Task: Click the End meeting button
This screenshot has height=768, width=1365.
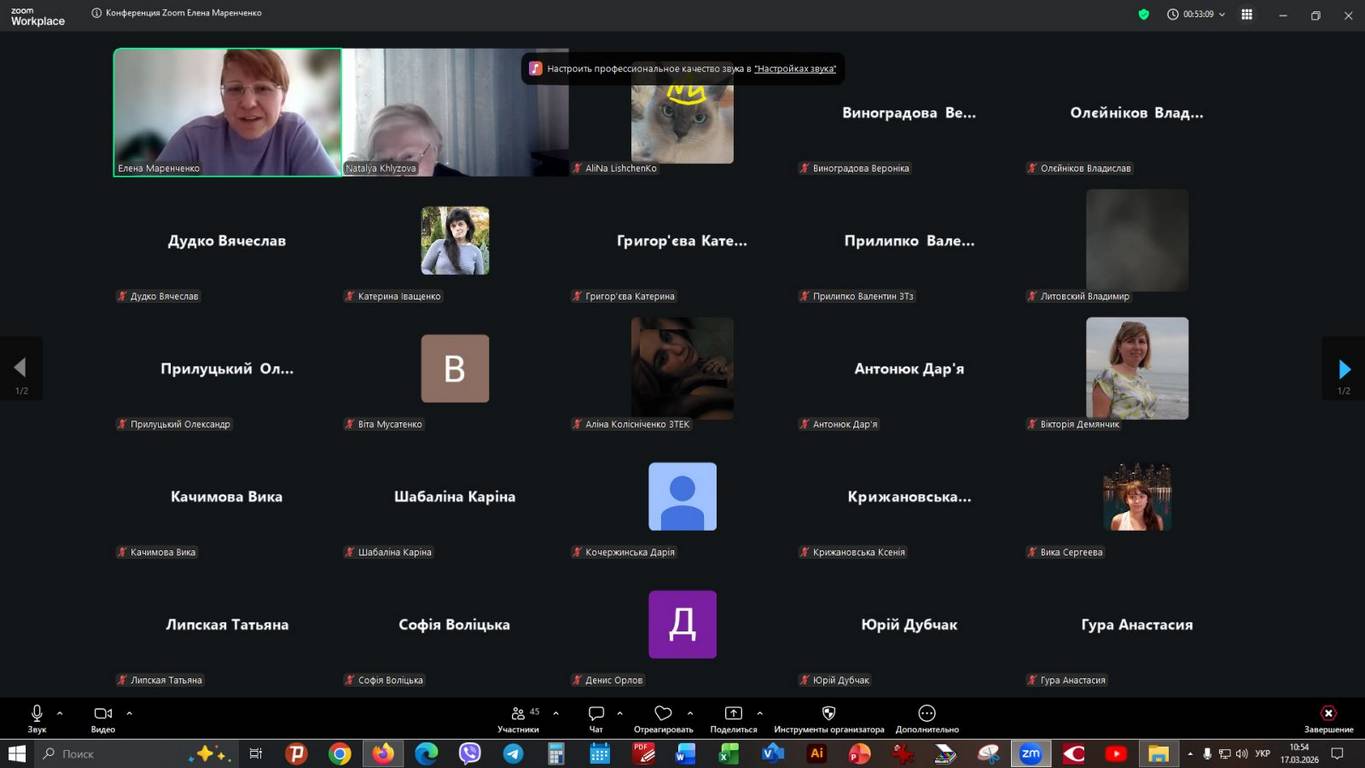Action: (1328, 714)
